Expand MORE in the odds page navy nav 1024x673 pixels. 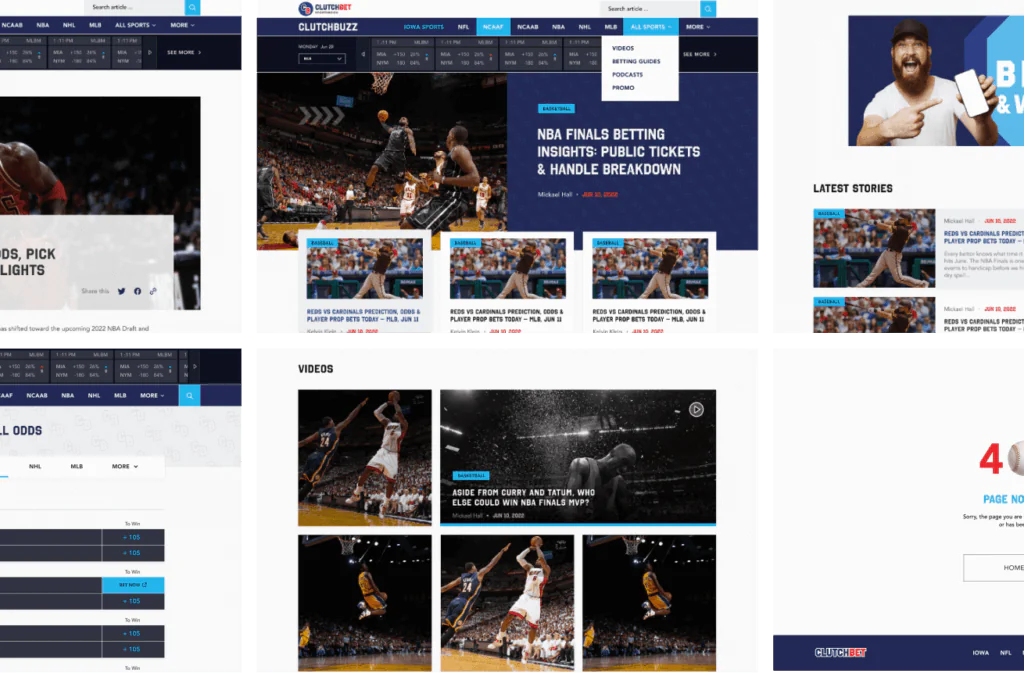[x=152, y=396]
